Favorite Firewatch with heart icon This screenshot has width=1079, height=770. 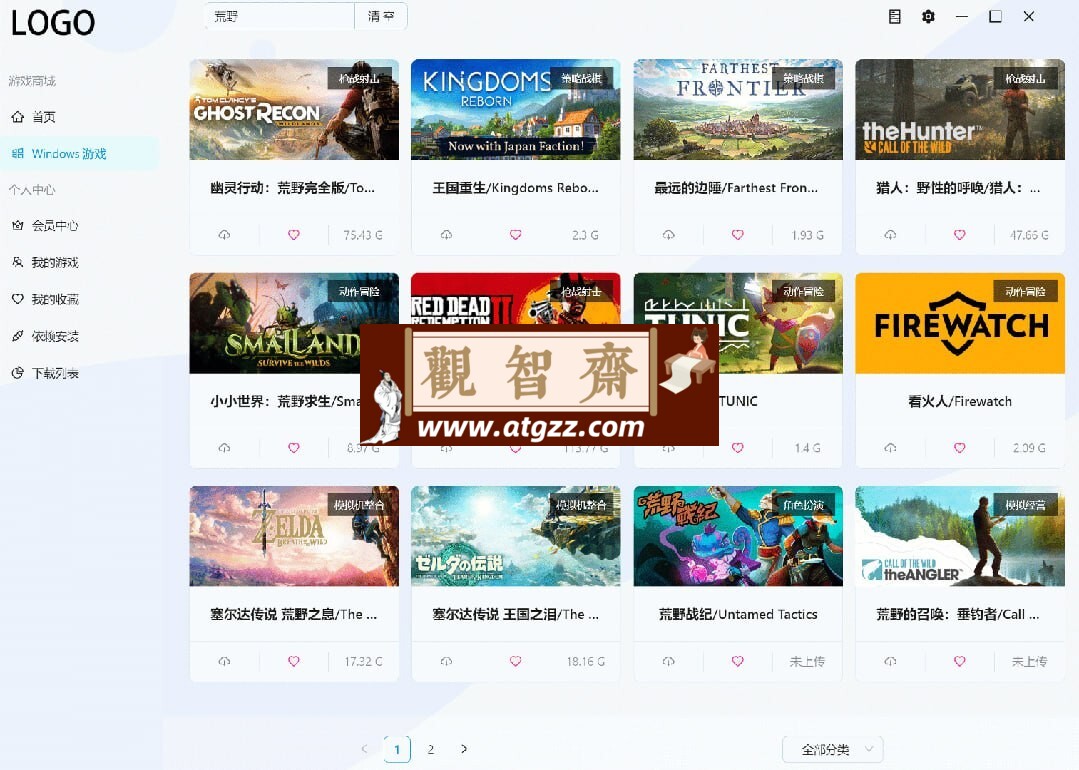pyautogui.click(x=960, y=448)
